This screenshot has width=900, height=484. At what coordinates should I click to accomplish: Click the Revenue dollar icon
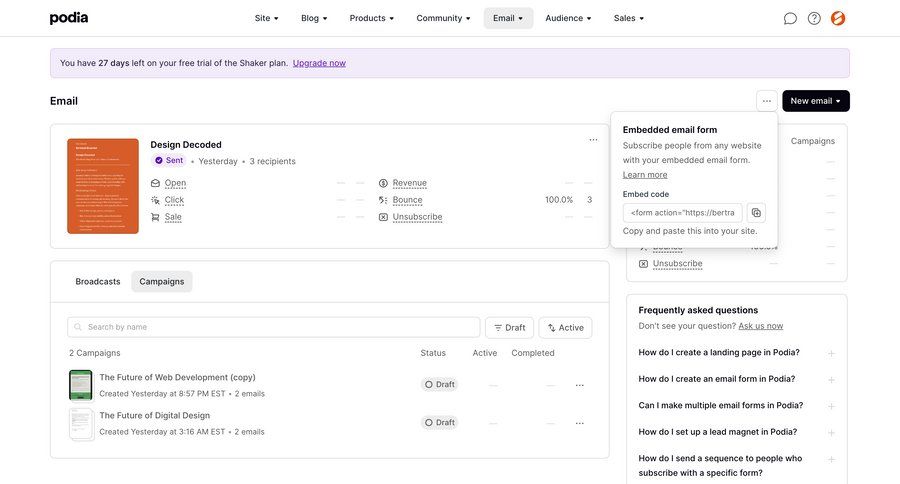click(x=383, y=183)
